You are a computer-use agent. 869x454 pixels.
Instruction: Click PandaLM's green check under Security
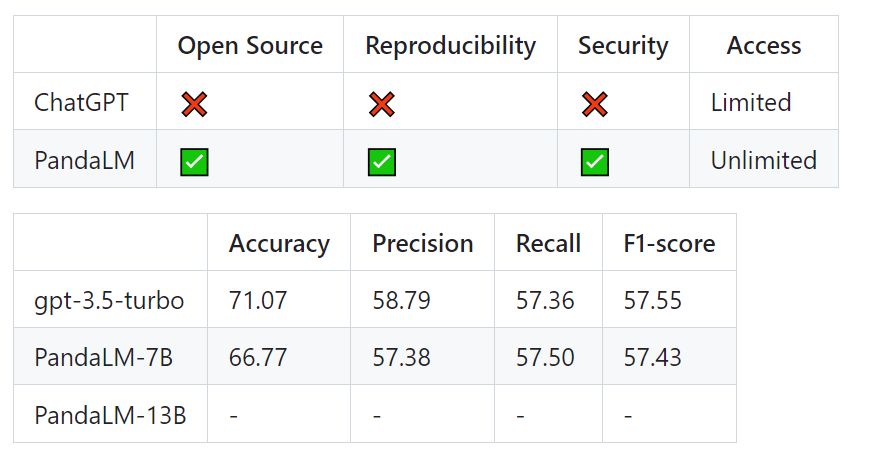point(594,161)
